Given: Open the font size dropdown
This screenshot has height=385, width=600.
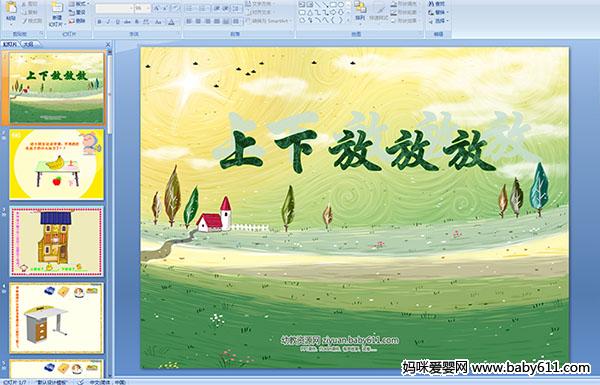Looking at the screenshot, I should (148, 8).
